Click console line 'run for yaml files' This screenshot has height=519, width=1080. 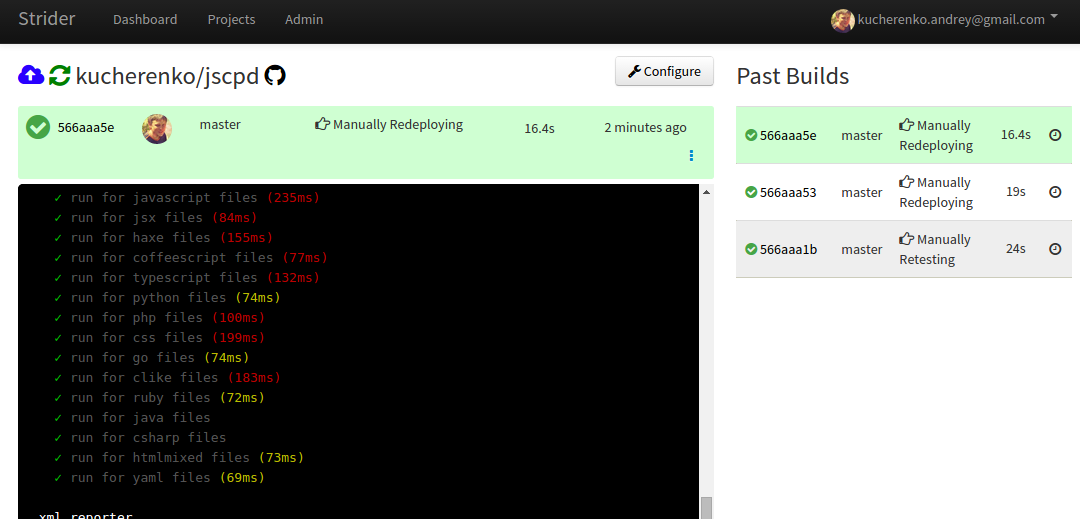159,478
